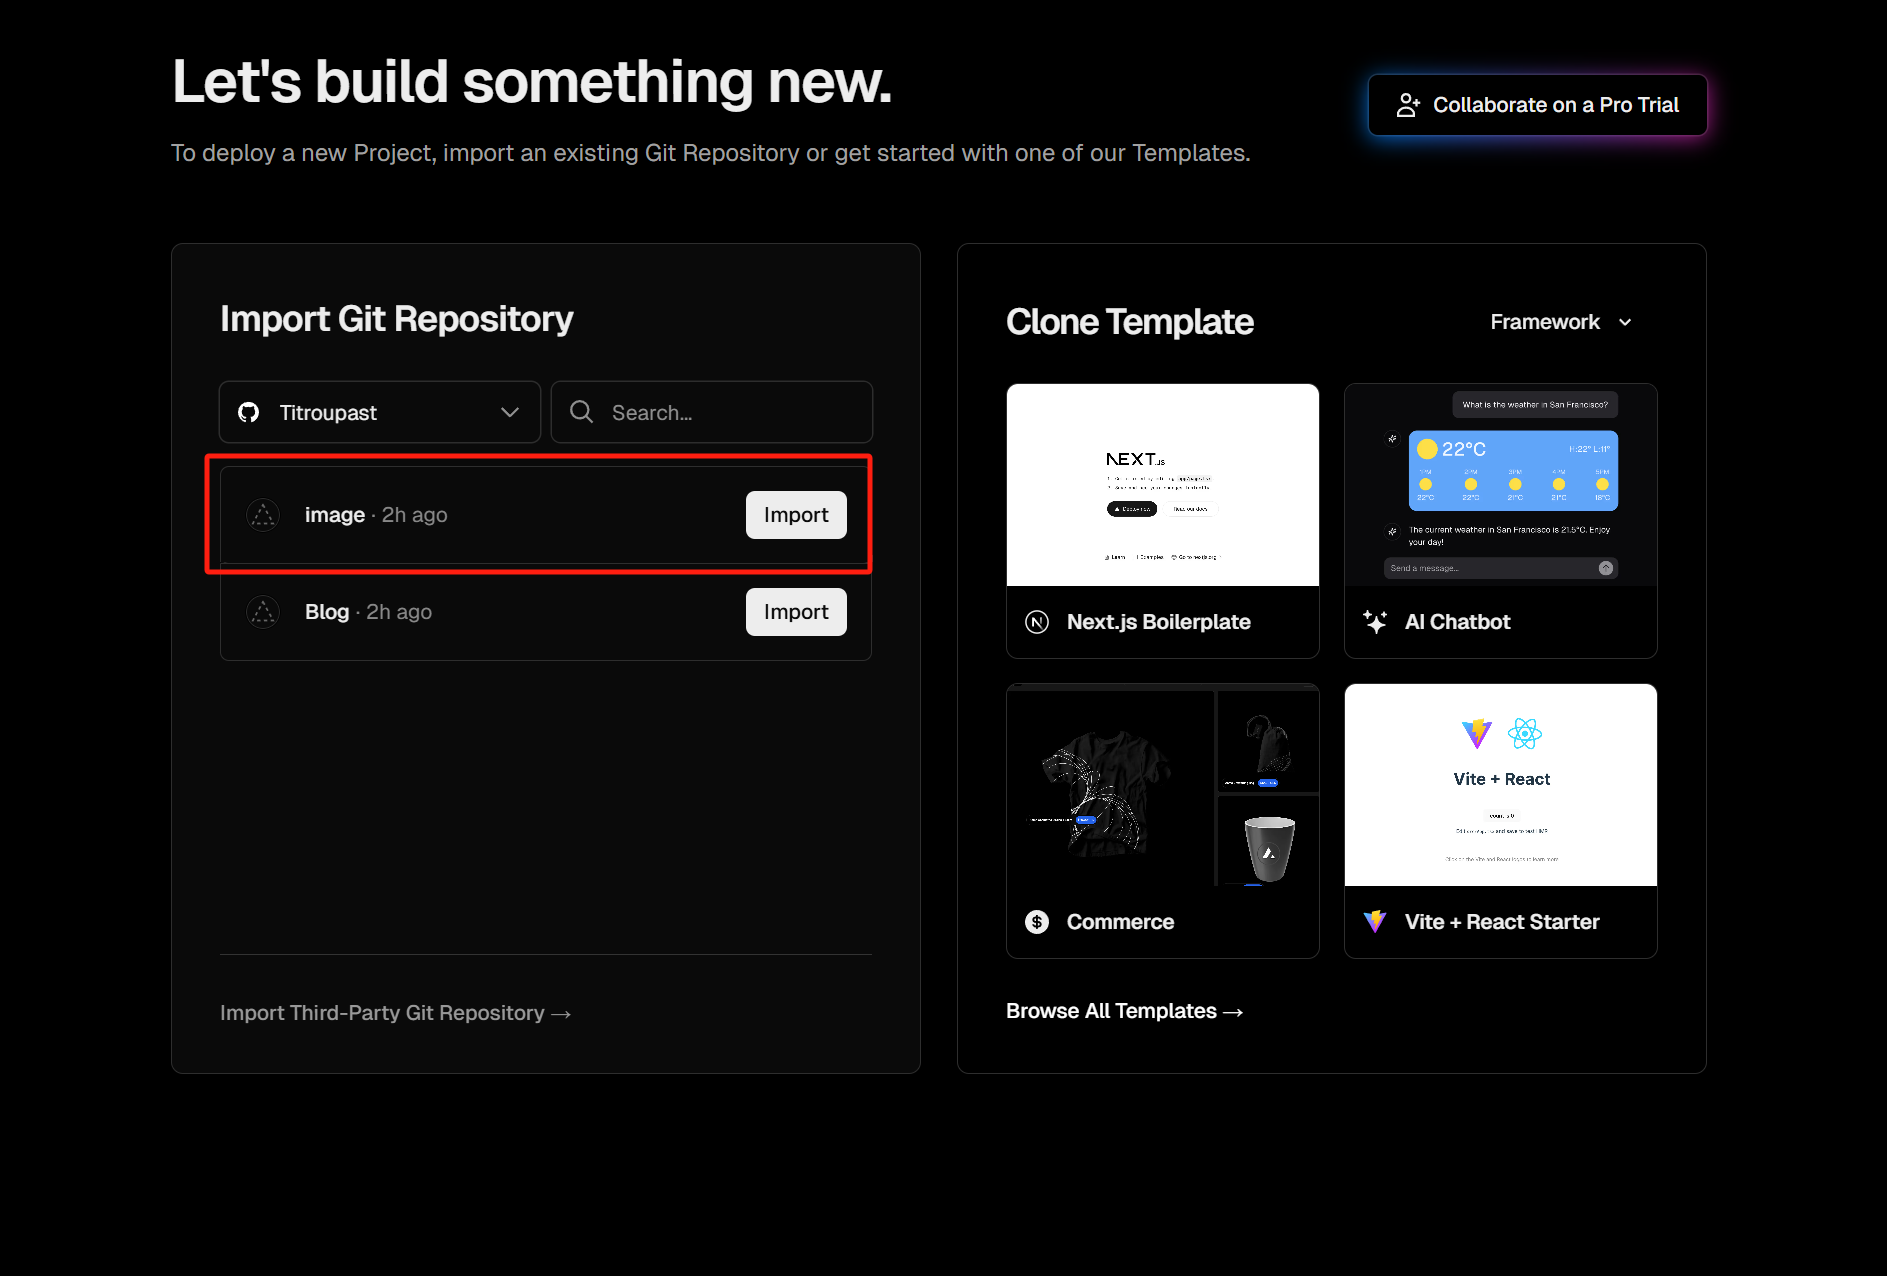Open the Vite + React template preview
The width and height of the screenshot is (1887, 1276).
1501,785
